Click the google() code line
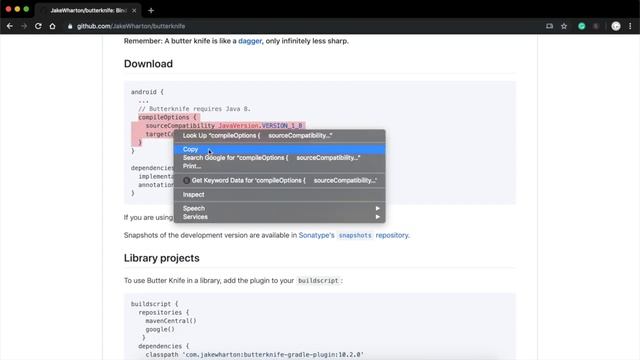This screenshot has height=360, width=640. [160, 329]
